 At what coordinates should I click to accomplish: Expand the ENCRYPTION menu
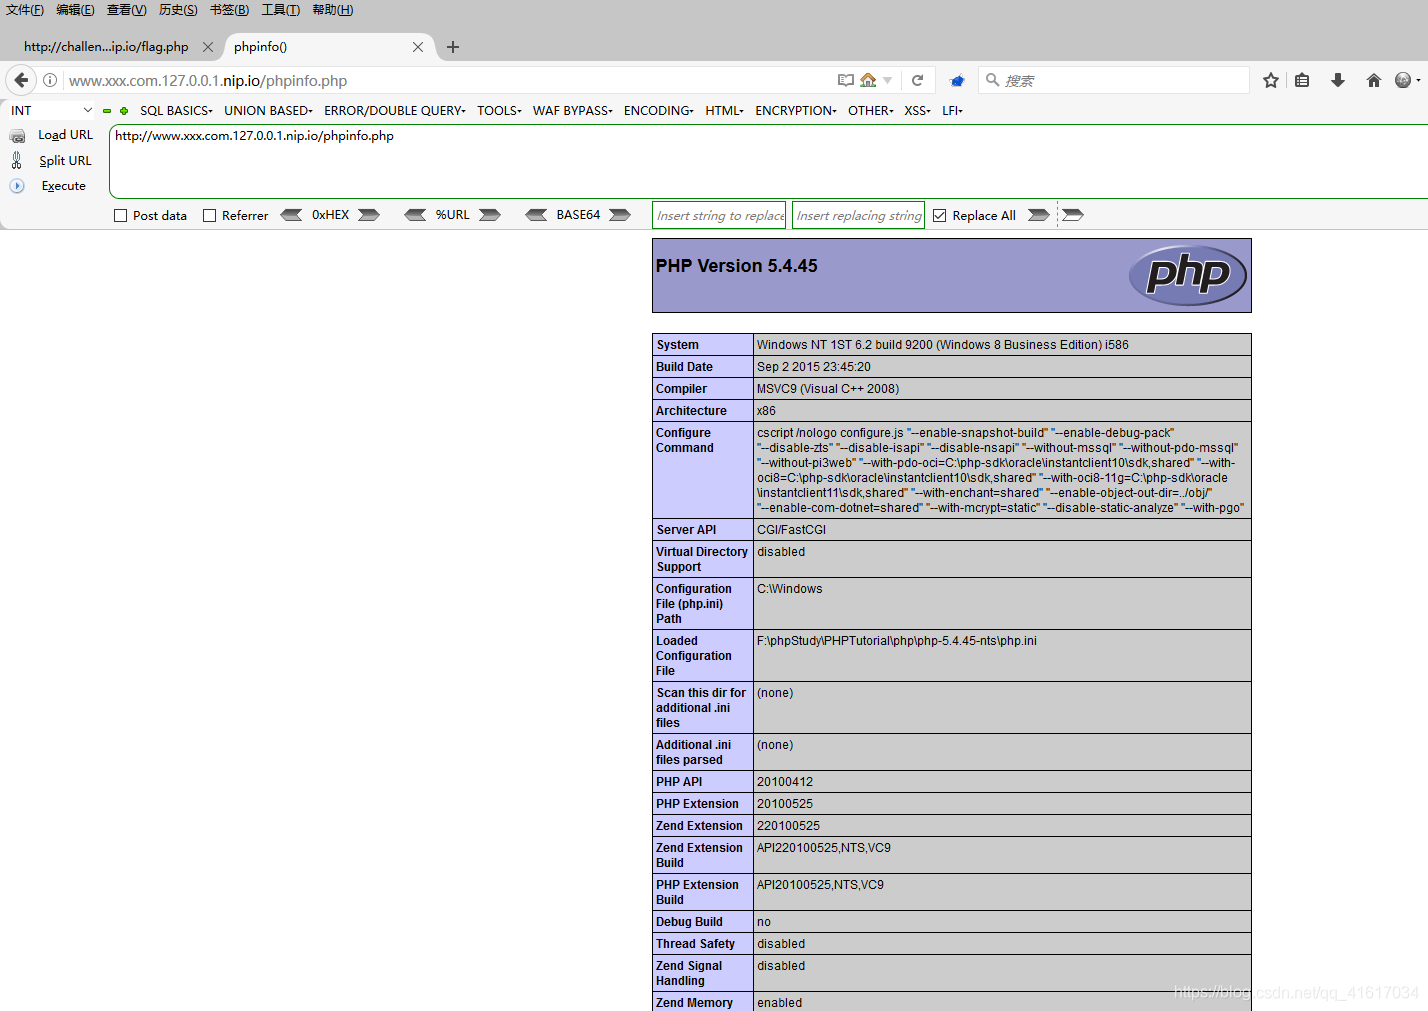pyautogui.click(x=796, y=111)
